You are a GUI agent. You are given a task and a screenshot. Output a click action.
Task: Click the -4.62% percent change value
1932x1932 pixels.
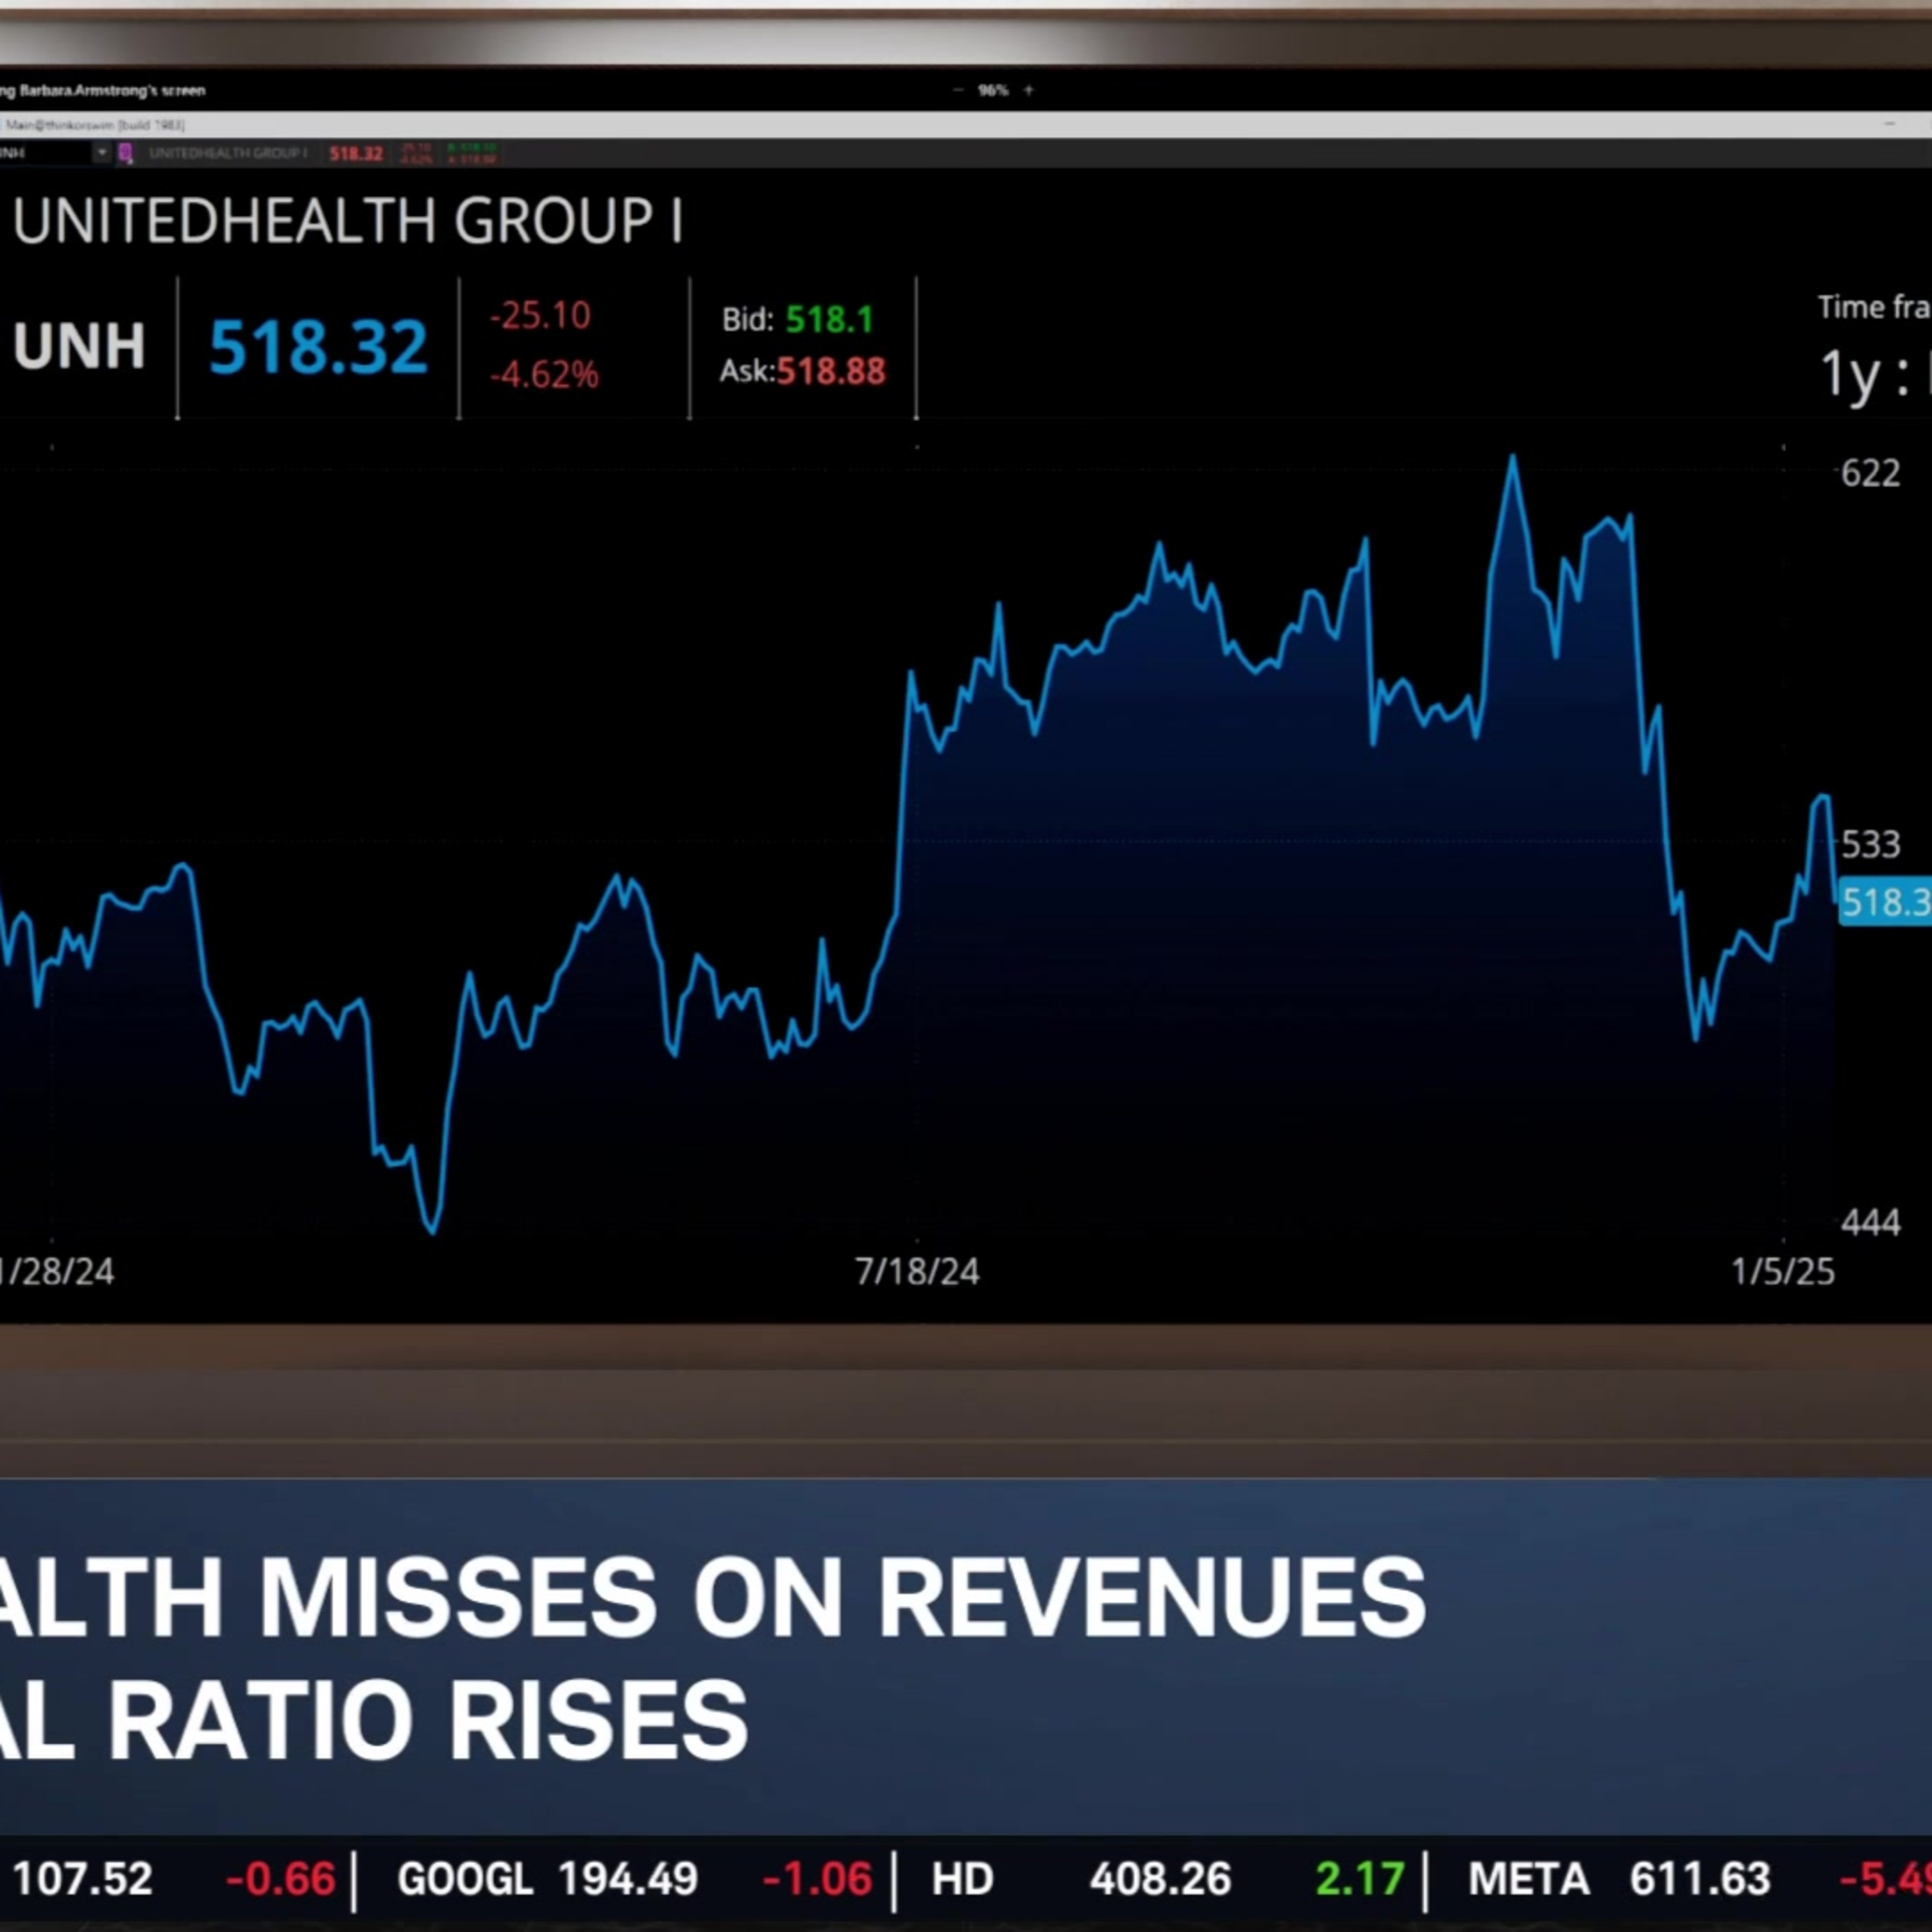544,374
